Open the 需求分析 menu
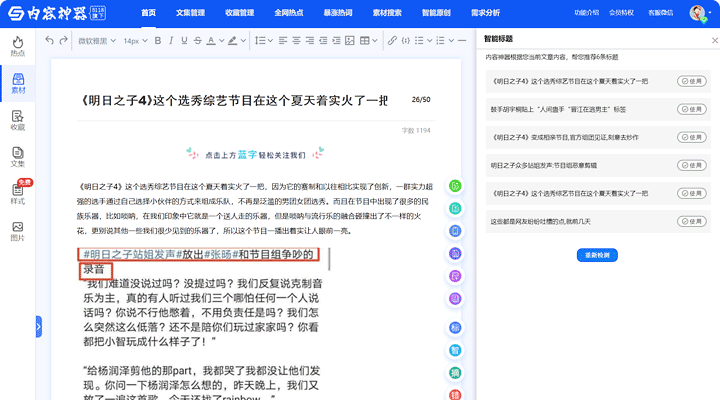720x400 pixels. [485, 13]
